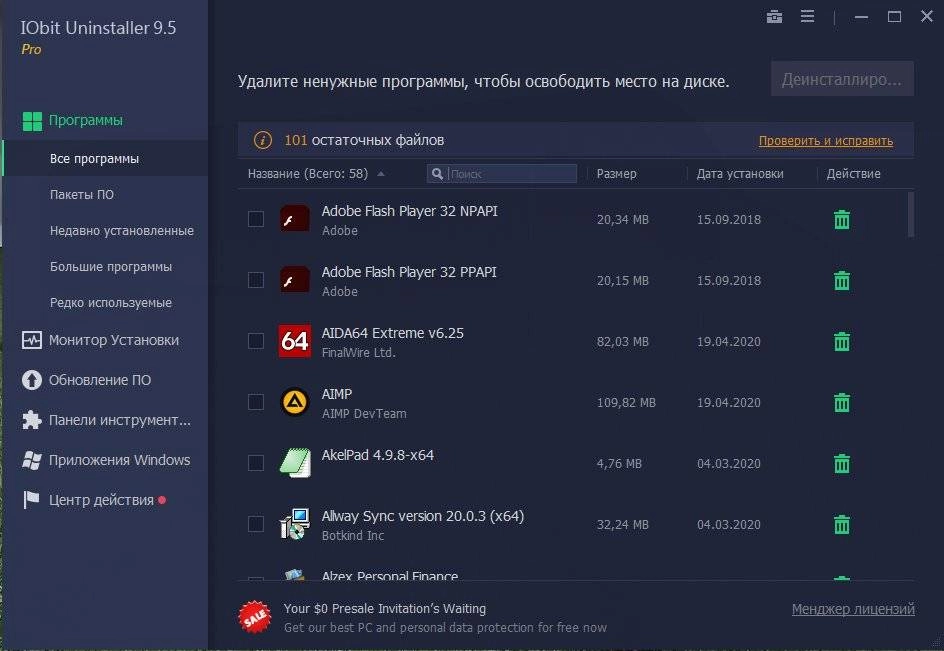Click the AIDA64 red 64 icon
The width and height of the screenshot is (944, 651).
click(295, 341)
